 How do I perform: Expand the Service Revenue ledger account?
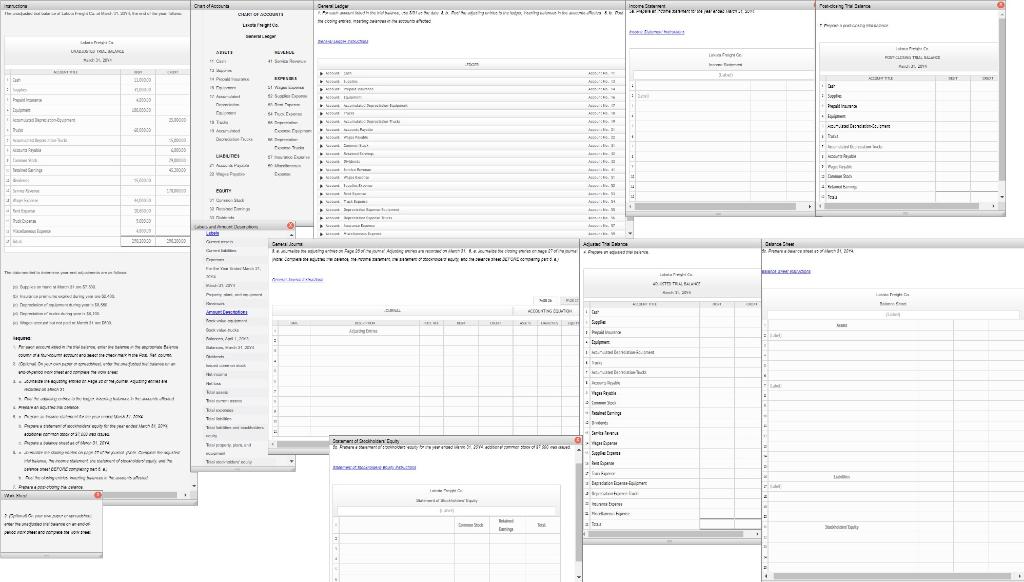coord(321,170)
